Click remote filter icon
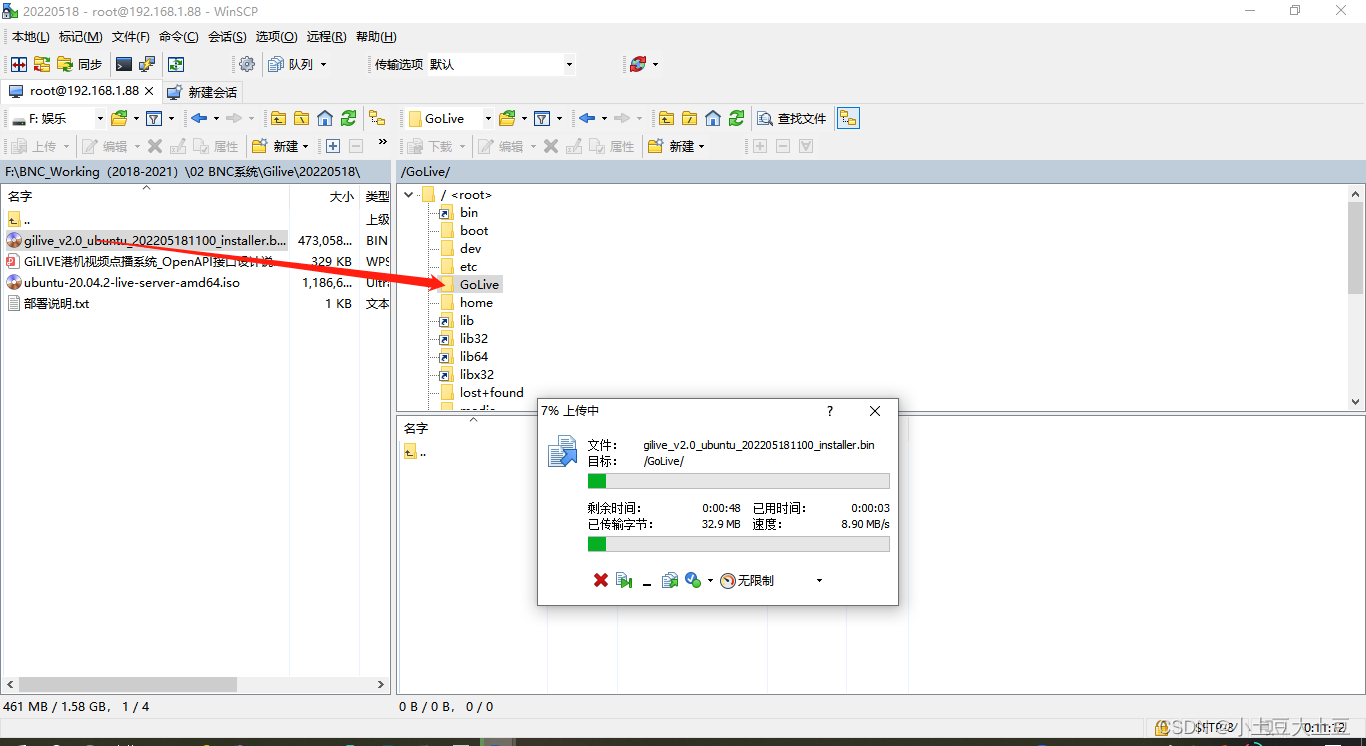The image size is (1366, 746). [x=541, y=118]
